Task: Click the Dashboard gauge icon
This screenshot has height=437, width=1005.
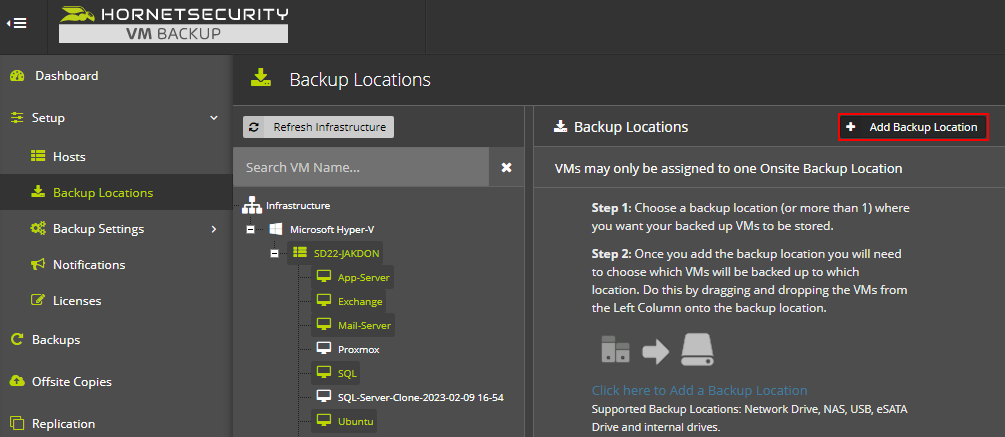Action: tap(17, 76)
